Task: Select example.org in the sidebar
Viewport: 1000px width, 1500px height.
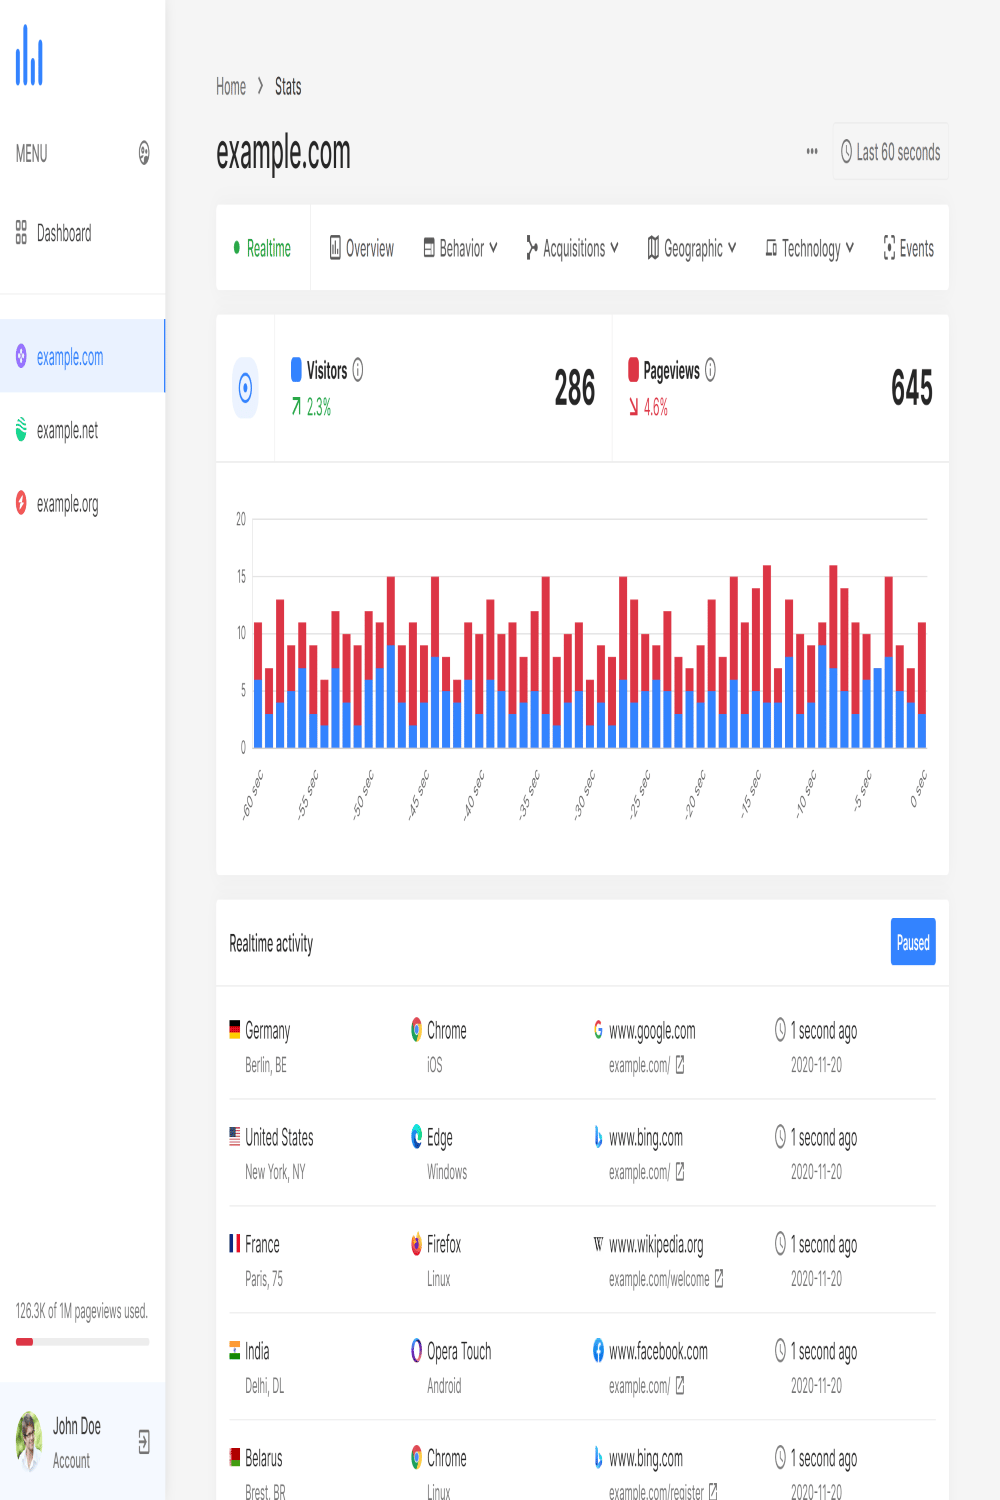Action: pyautogui.click(x=82, y=503)
